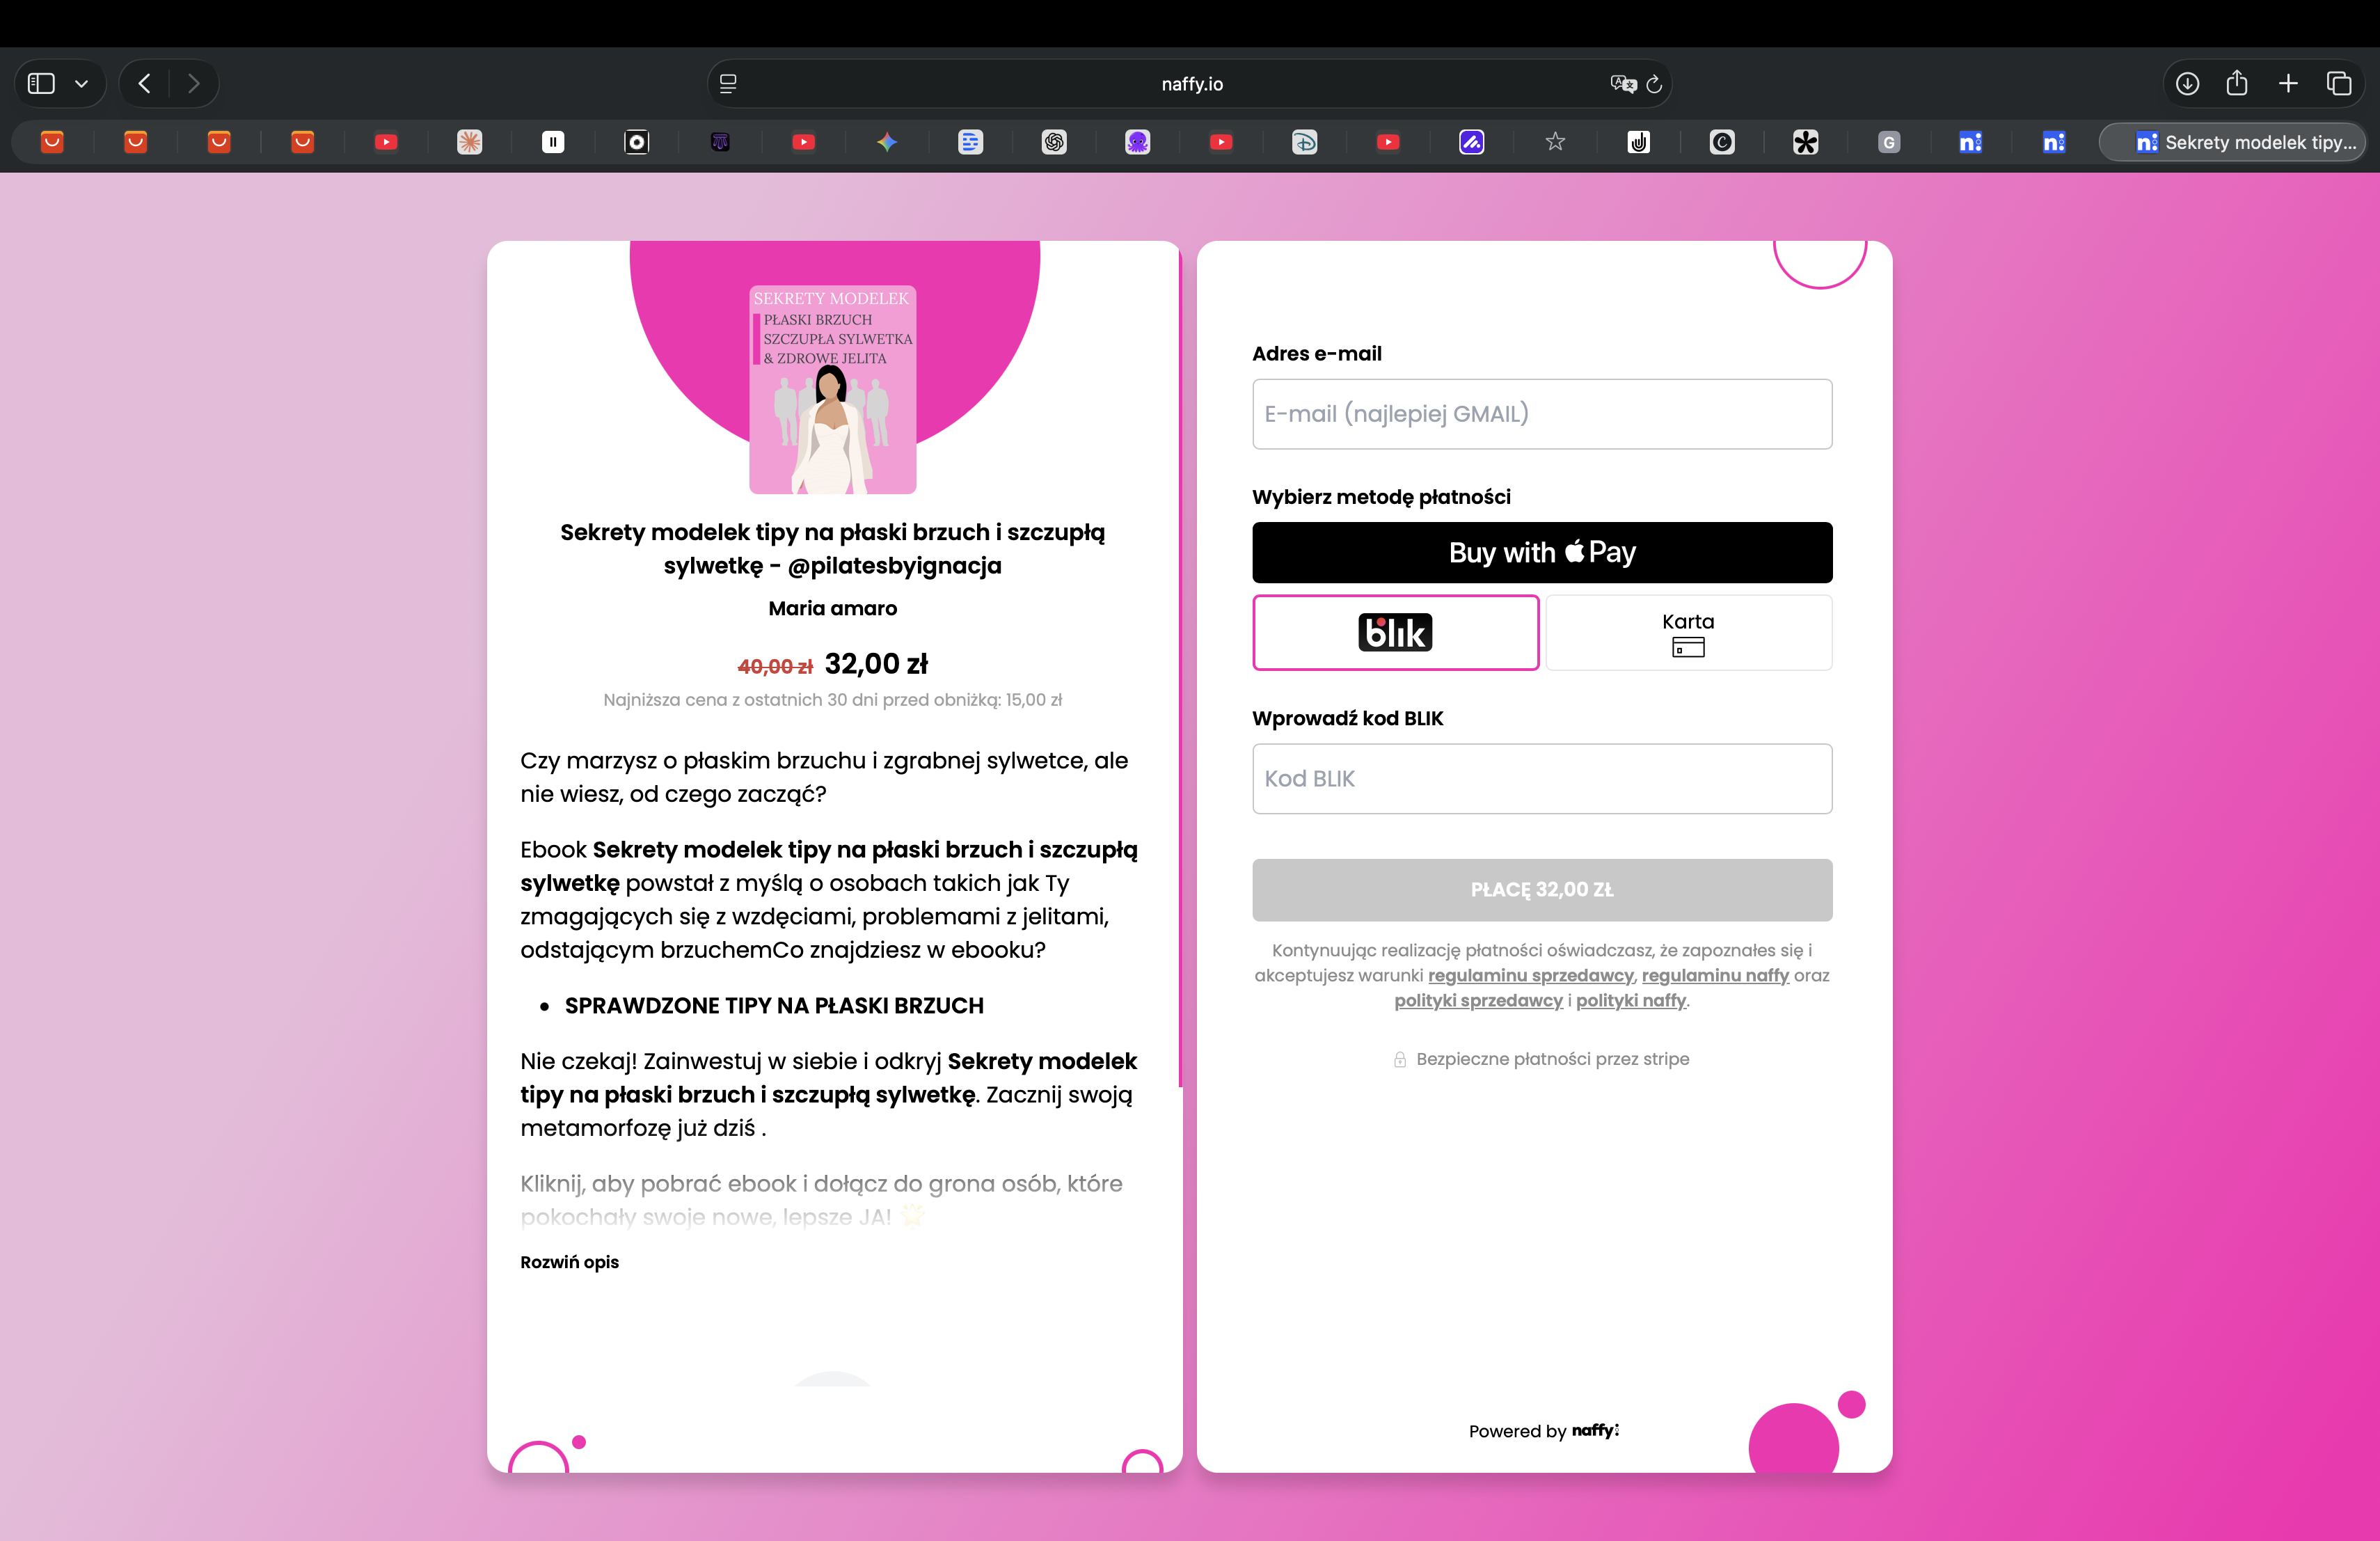
Task: Reload the page with the refresh icon
Action: click(1654, 84)
